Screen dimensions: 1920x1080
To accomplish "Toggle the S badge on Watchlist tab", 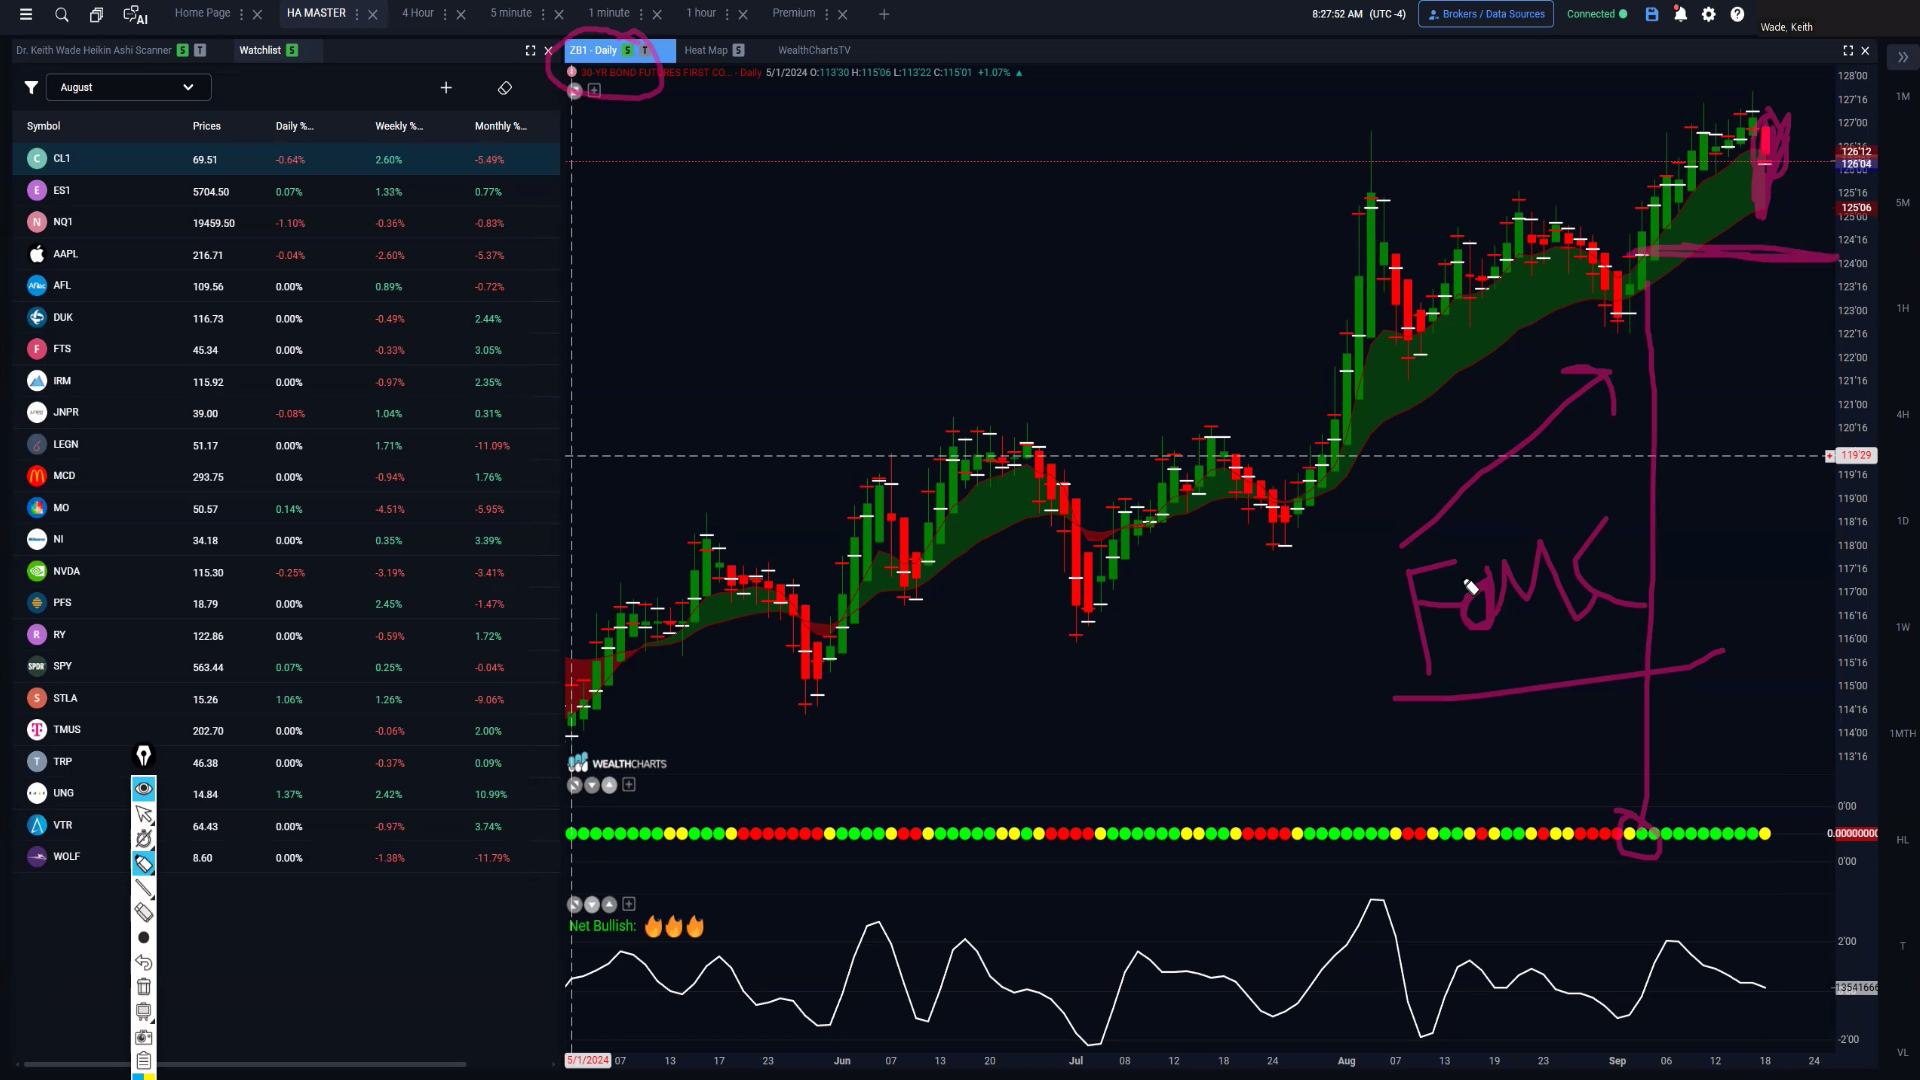I will pyautogui.click(x=292, y=50).
